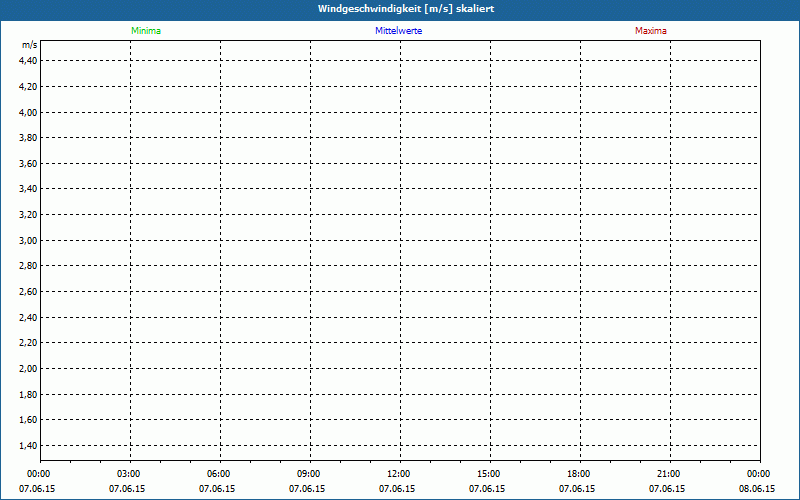Click the 09:00 time label

pyautogui.click(x=309, y=474)
